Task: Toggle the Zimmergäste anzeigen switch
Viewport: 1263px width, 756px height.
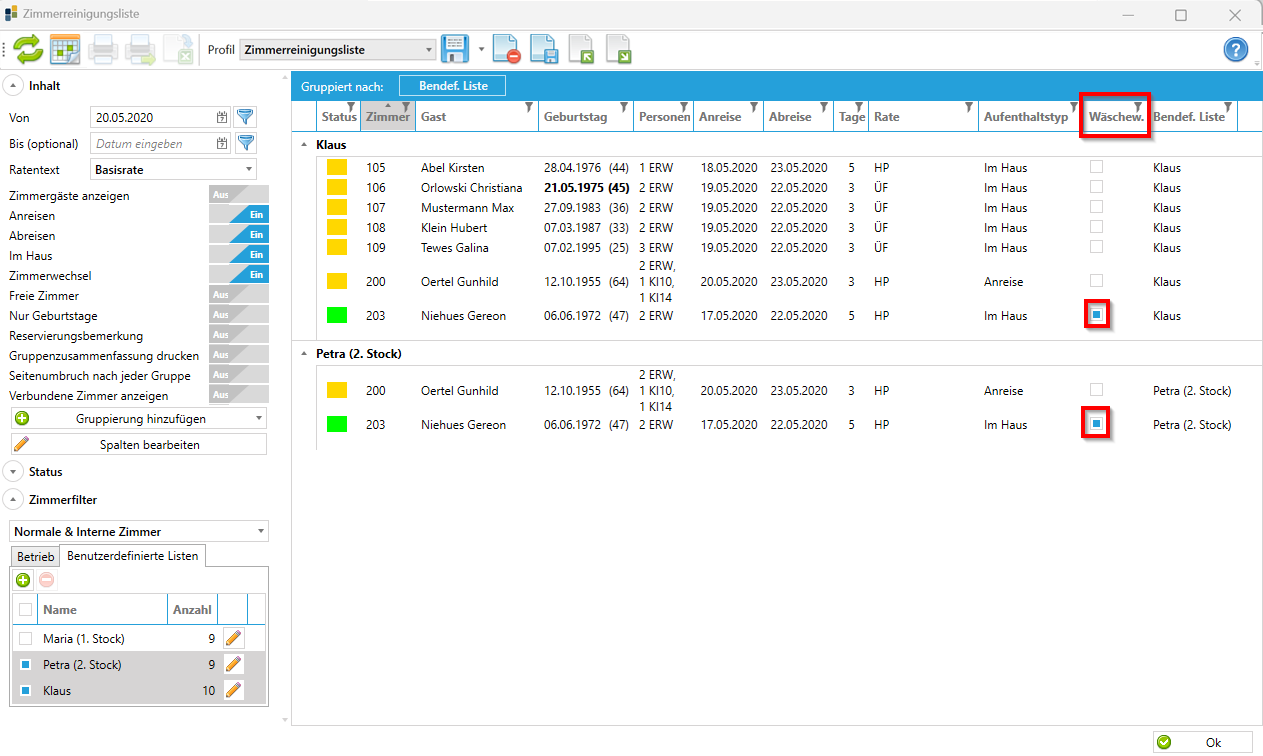Action: (238, 195)
